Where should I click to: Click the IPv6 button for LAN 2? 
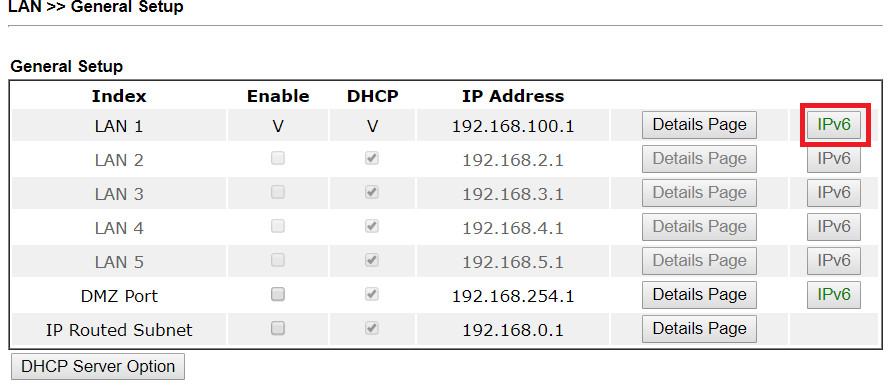pos(833,159)
